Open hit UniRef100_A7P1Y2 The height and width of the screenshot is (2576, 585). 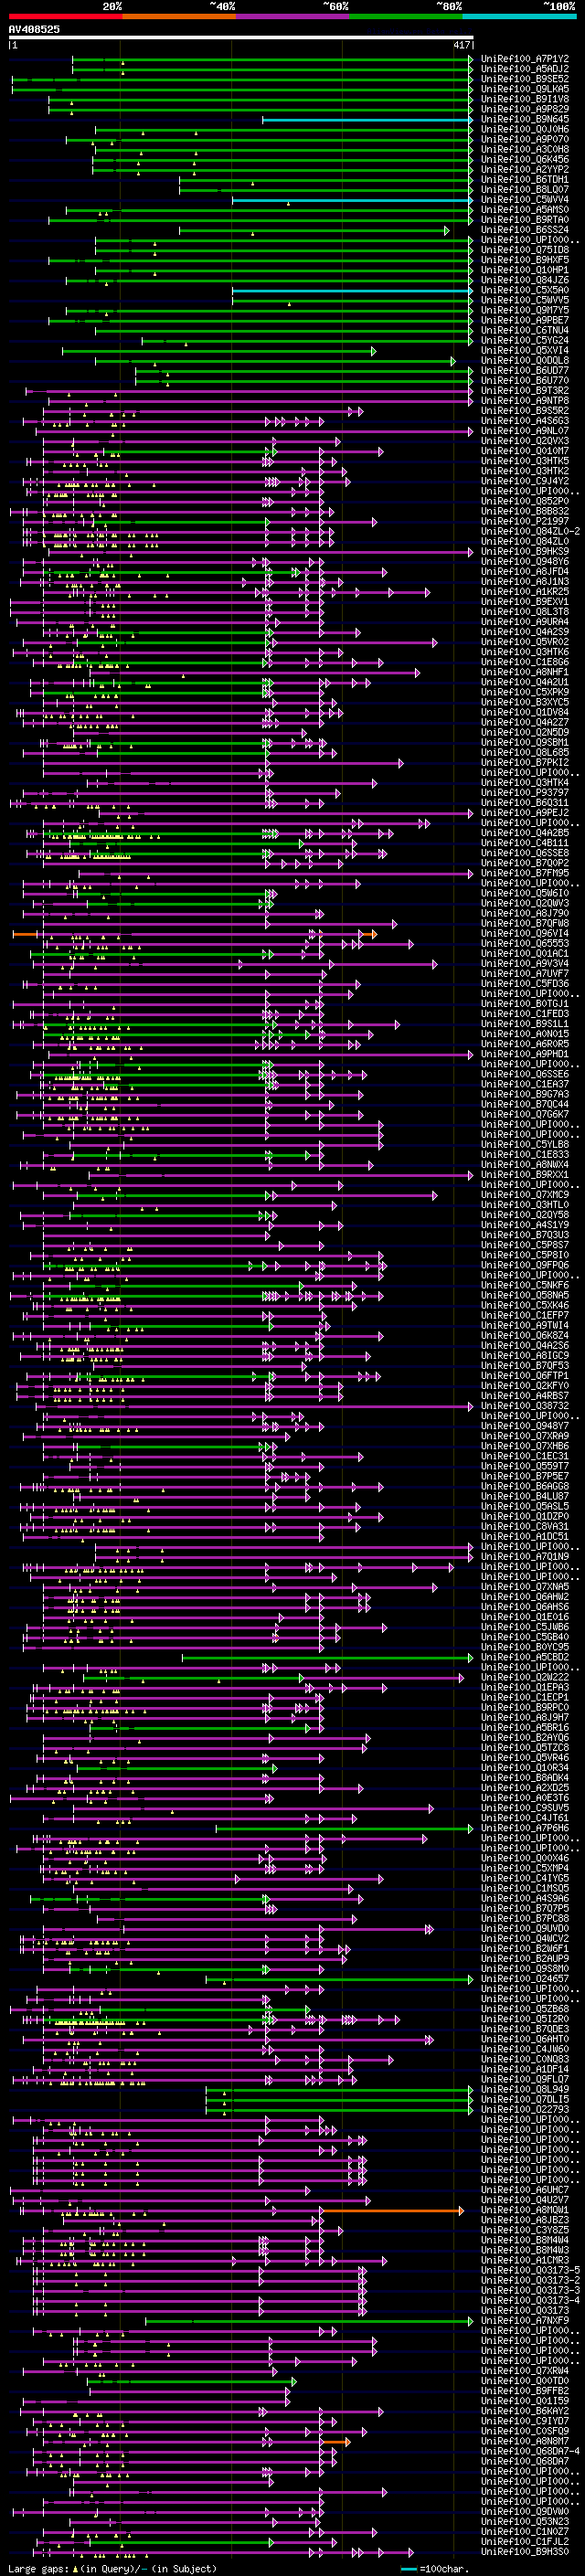pos(525,59)
